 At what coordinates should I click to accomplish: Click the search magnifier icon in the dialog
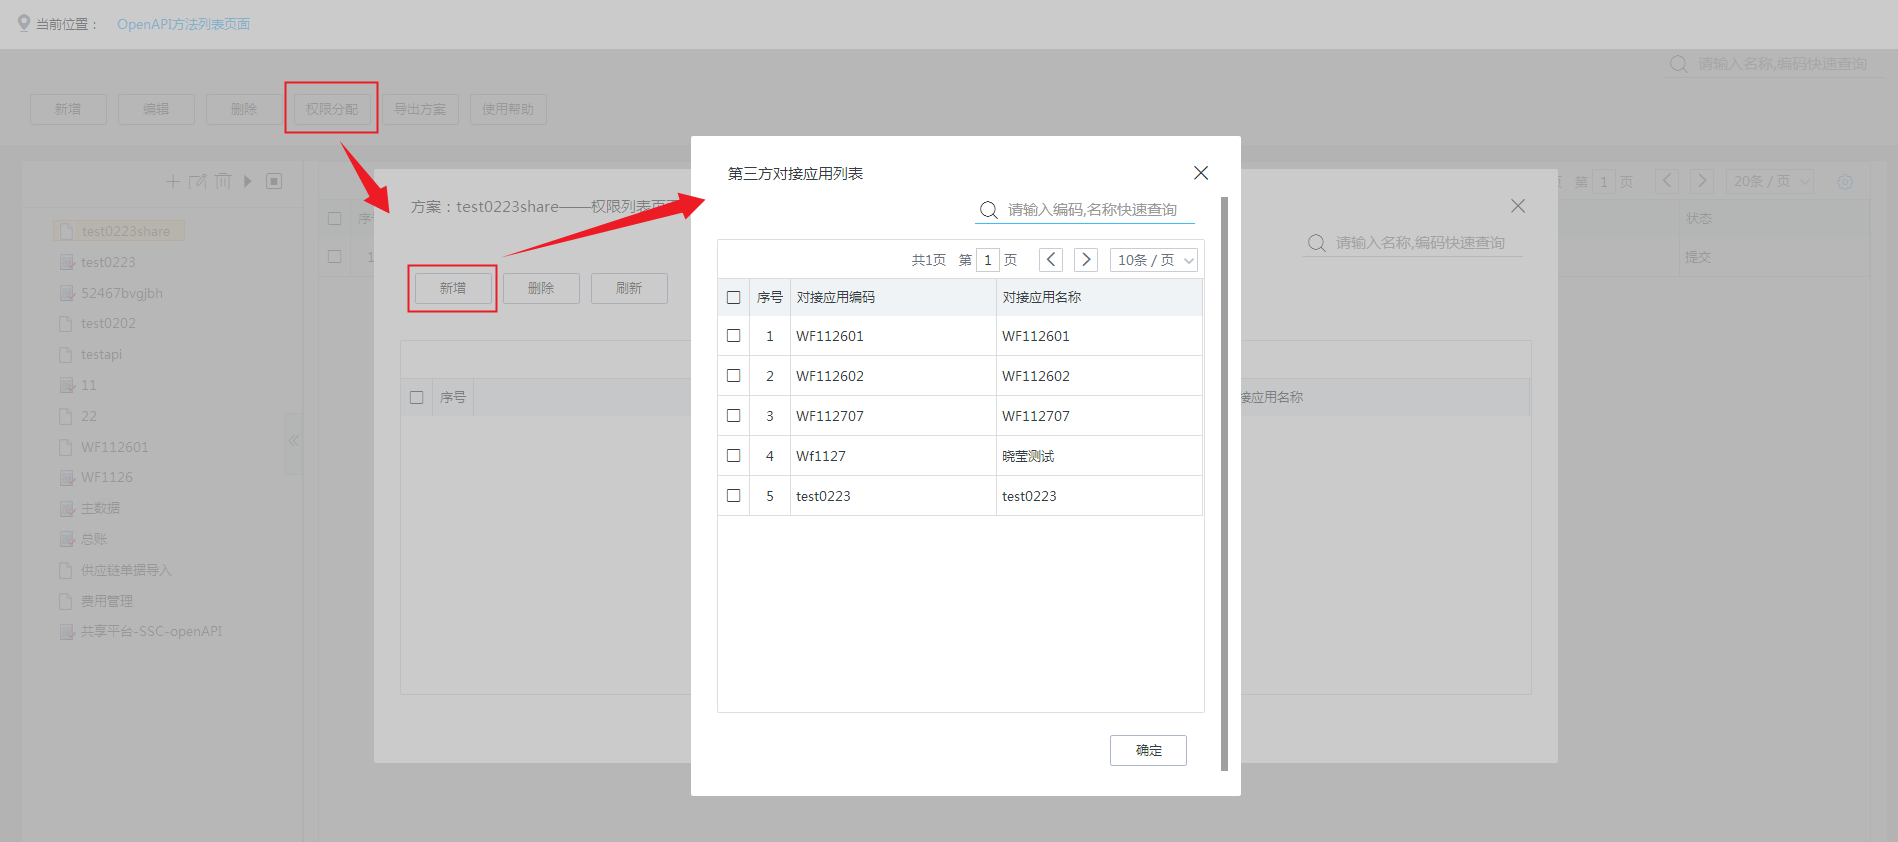[988, 210]
